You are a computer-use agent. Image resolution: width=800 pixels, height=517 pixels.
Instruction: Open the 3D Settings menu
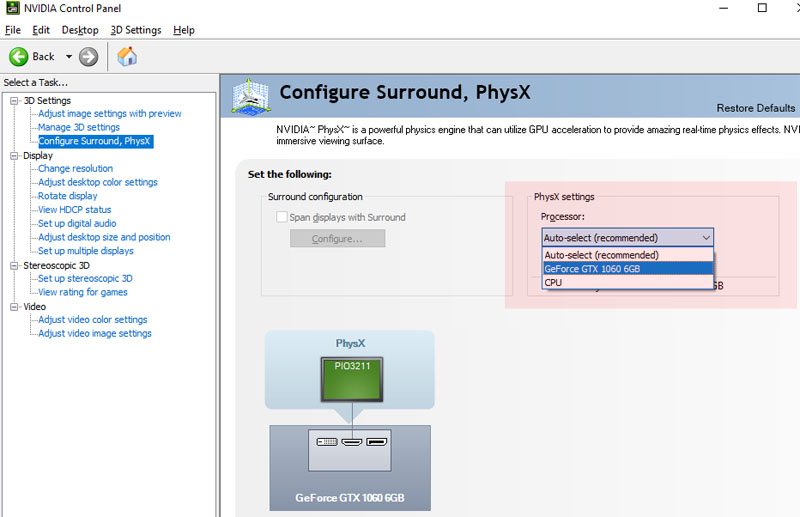[x=136, y=30]
